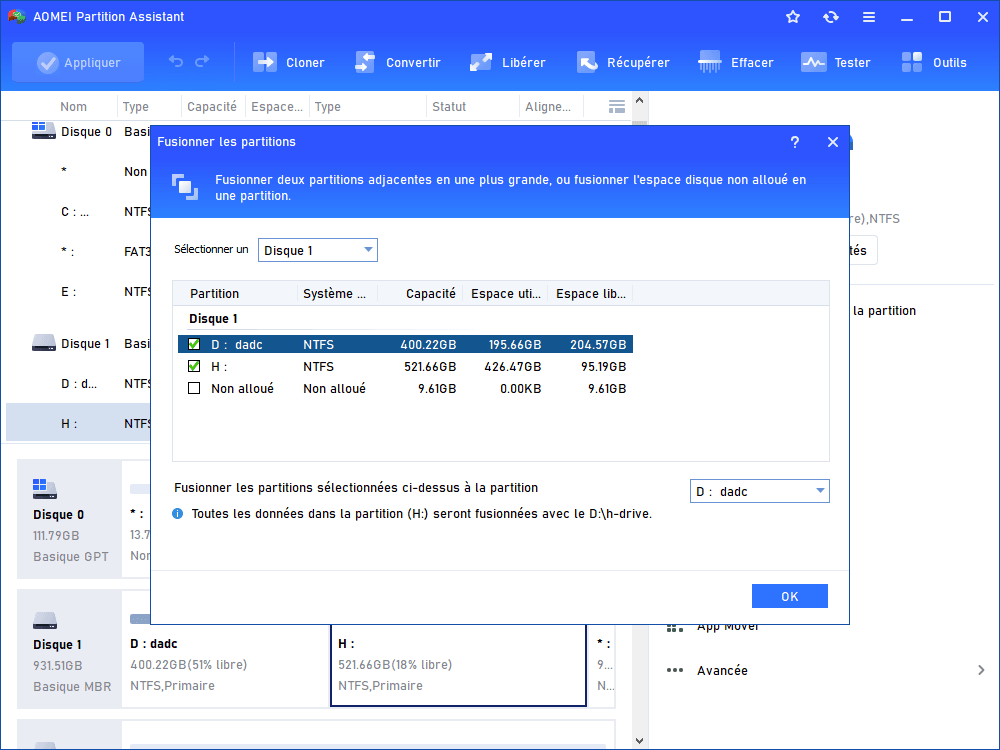Uncheck the H: partition checkbox
This screenshot has width=1000, height=750.
[194, 366]
